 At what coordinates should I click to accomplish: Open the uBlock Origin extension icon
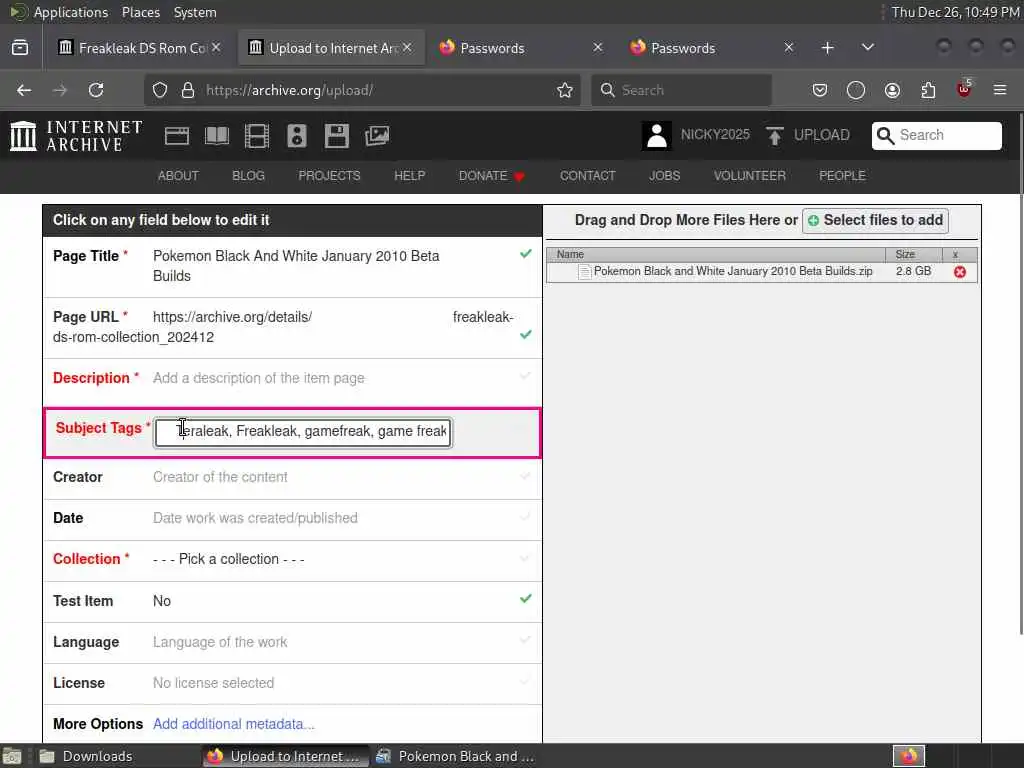964,89
